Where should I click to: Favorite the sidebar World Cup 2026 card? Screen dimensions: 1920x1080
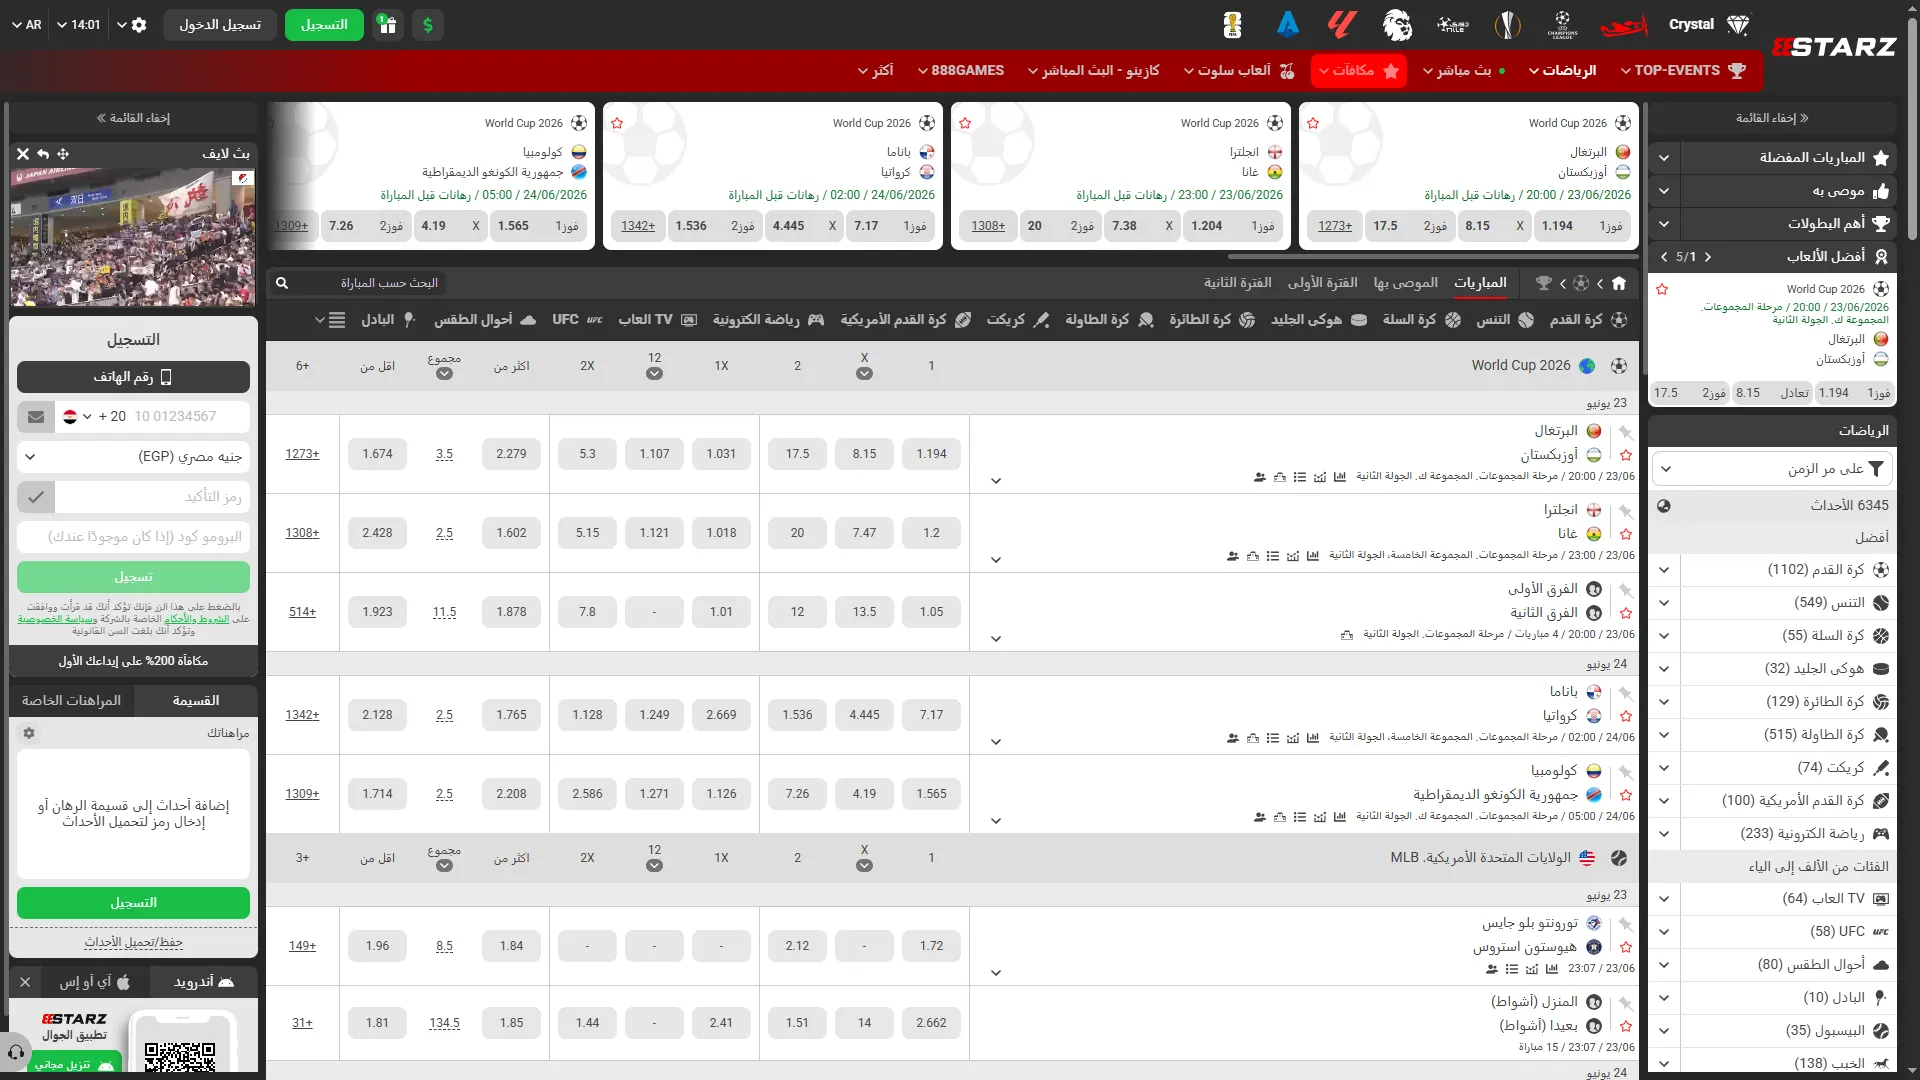pos(1662,289)
